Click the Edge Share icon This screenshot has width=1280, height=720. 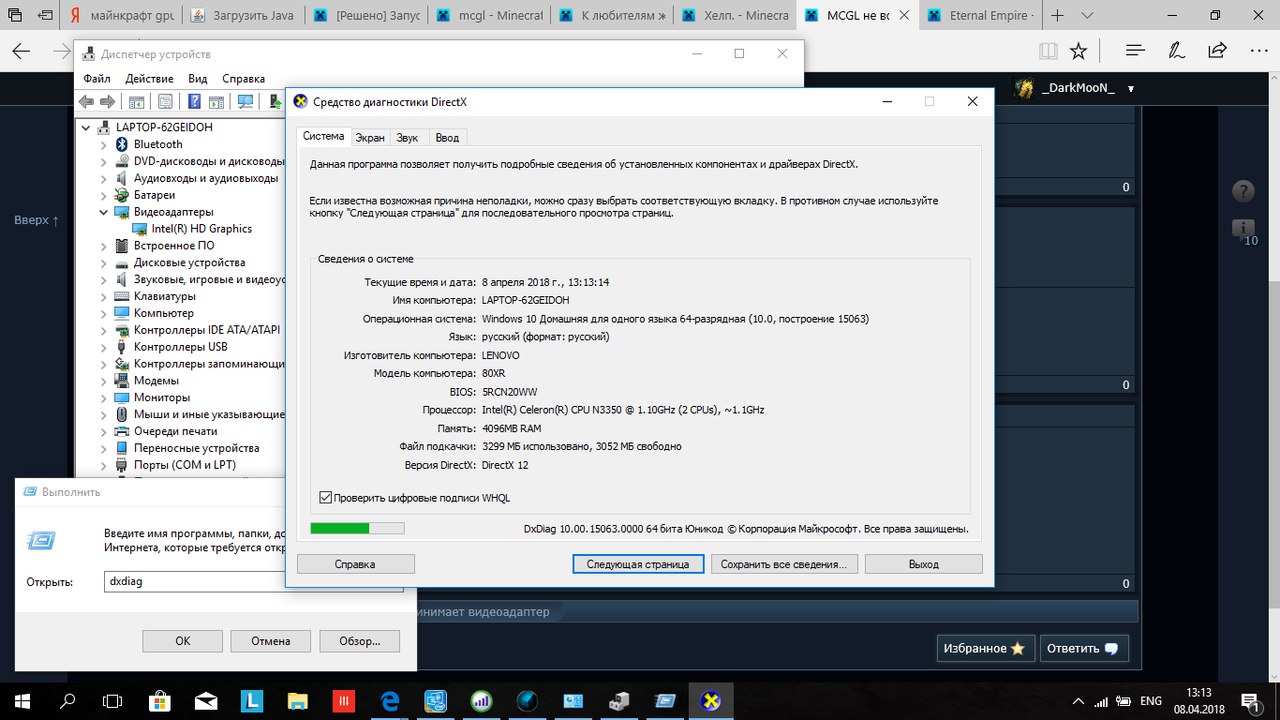coord(1217,50)
